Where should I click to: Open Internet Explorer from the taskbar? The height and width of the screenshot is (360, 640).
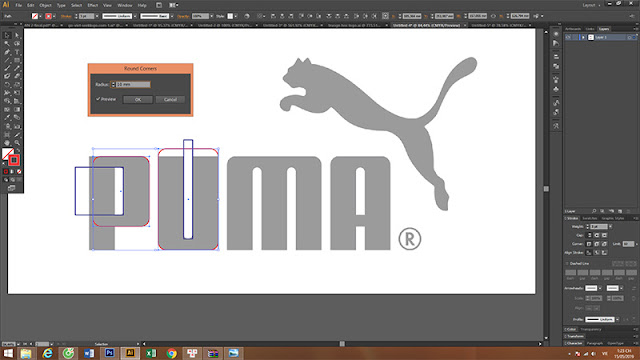coord(47,353)
